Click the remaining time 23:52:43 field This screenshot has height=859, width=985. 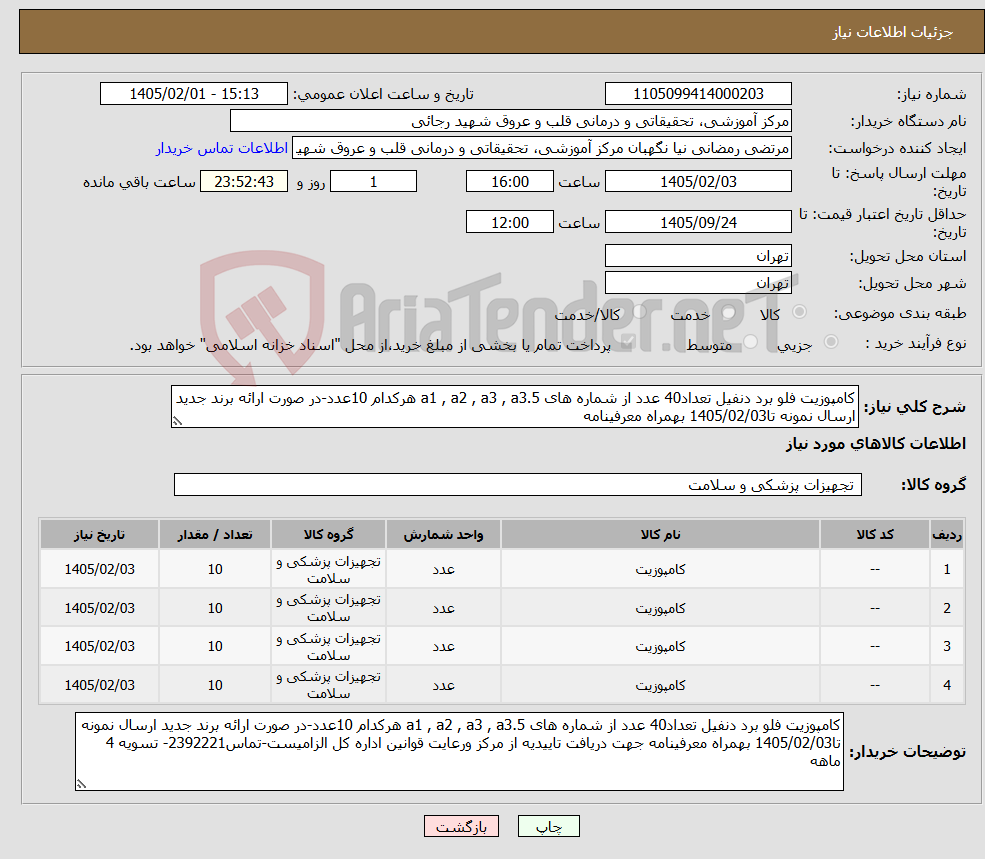(244, 182)
